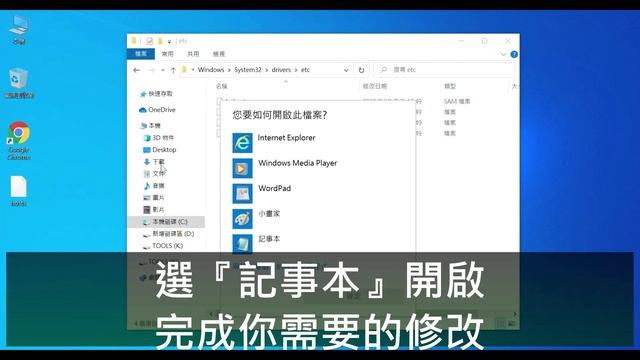Select Desktop folder in sidebar
640x360 pixels.
tap(160, 150)
